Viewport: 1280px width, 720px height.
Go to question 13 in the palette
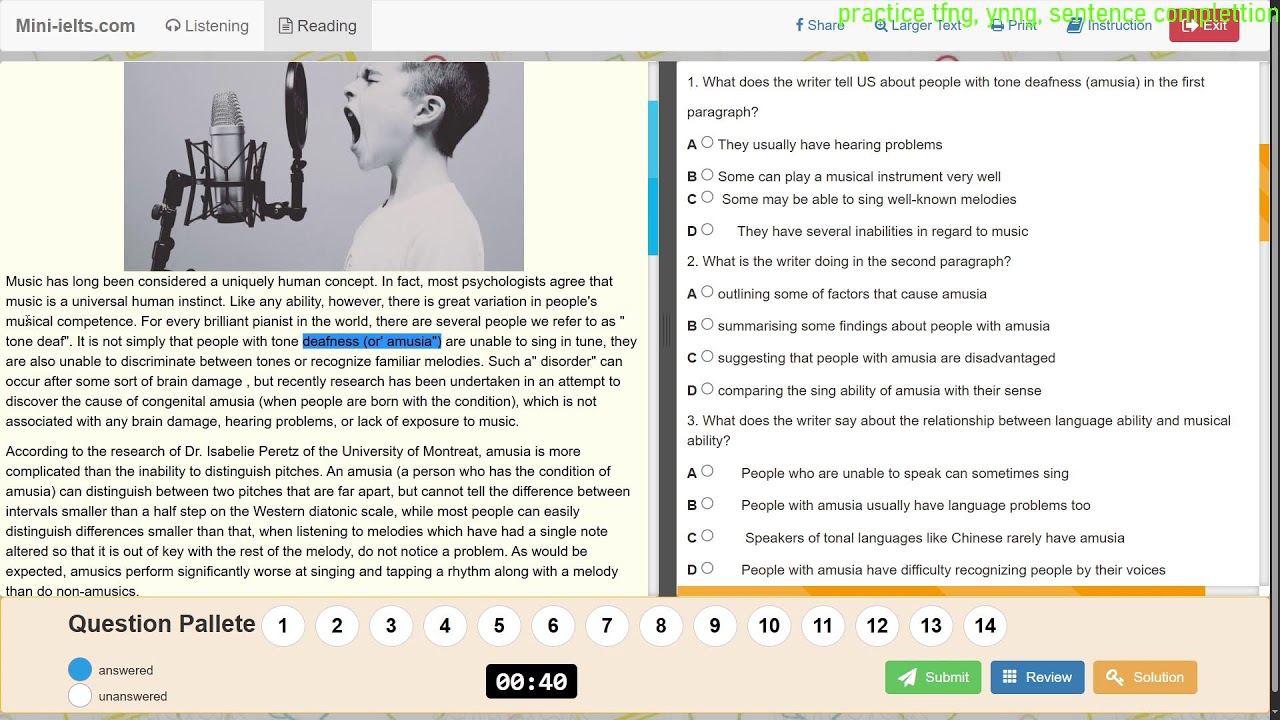pyautogui.click(x=931, y=626)
